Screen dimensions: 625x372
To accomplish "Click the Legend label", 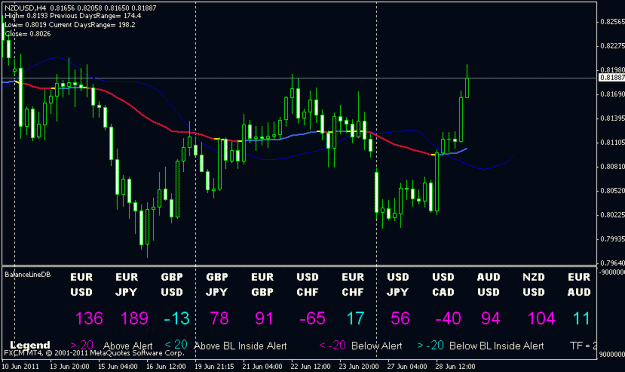I will click(30, 345).
